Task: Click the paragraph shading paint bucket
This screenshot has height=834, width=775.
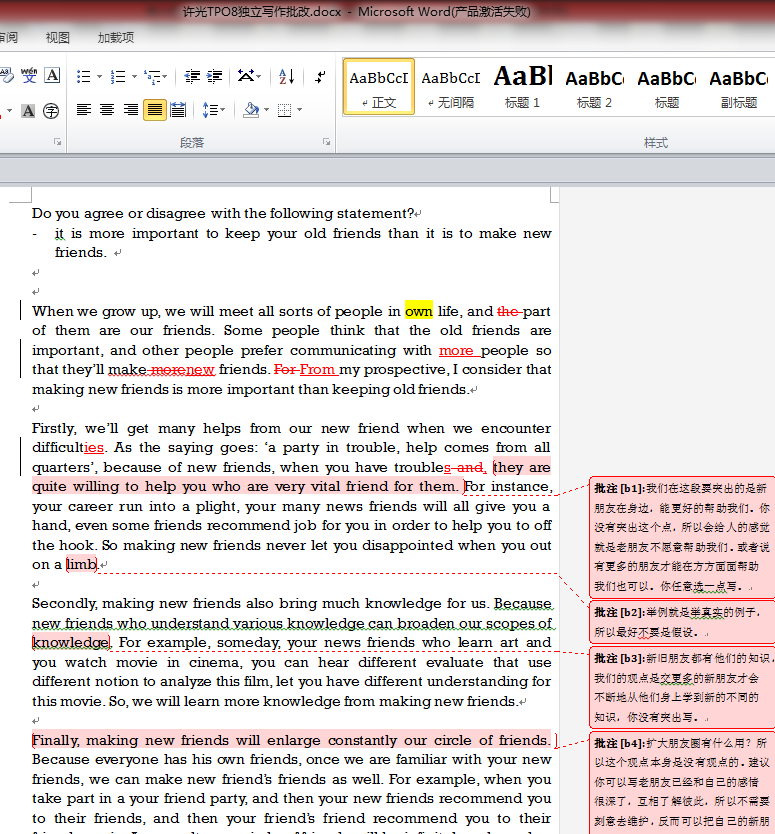Action: [x=251, y=110]
